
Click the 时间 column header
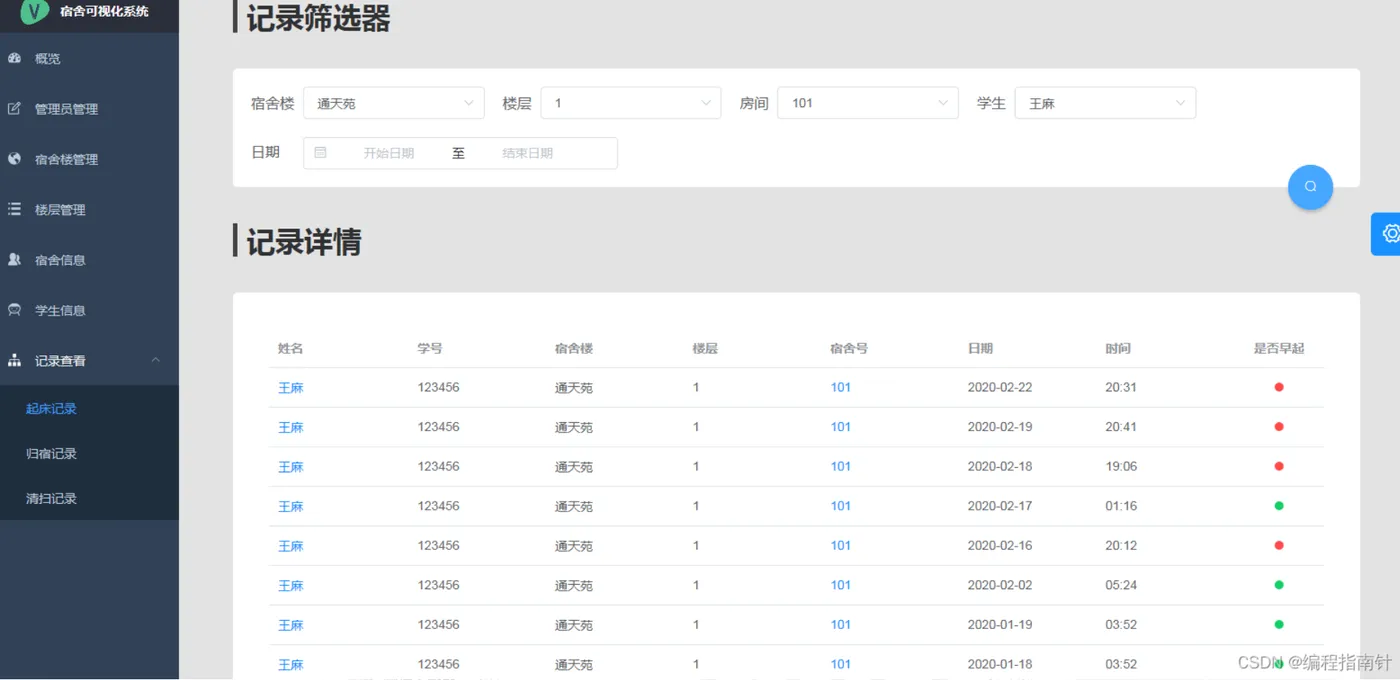[1118, 348]
